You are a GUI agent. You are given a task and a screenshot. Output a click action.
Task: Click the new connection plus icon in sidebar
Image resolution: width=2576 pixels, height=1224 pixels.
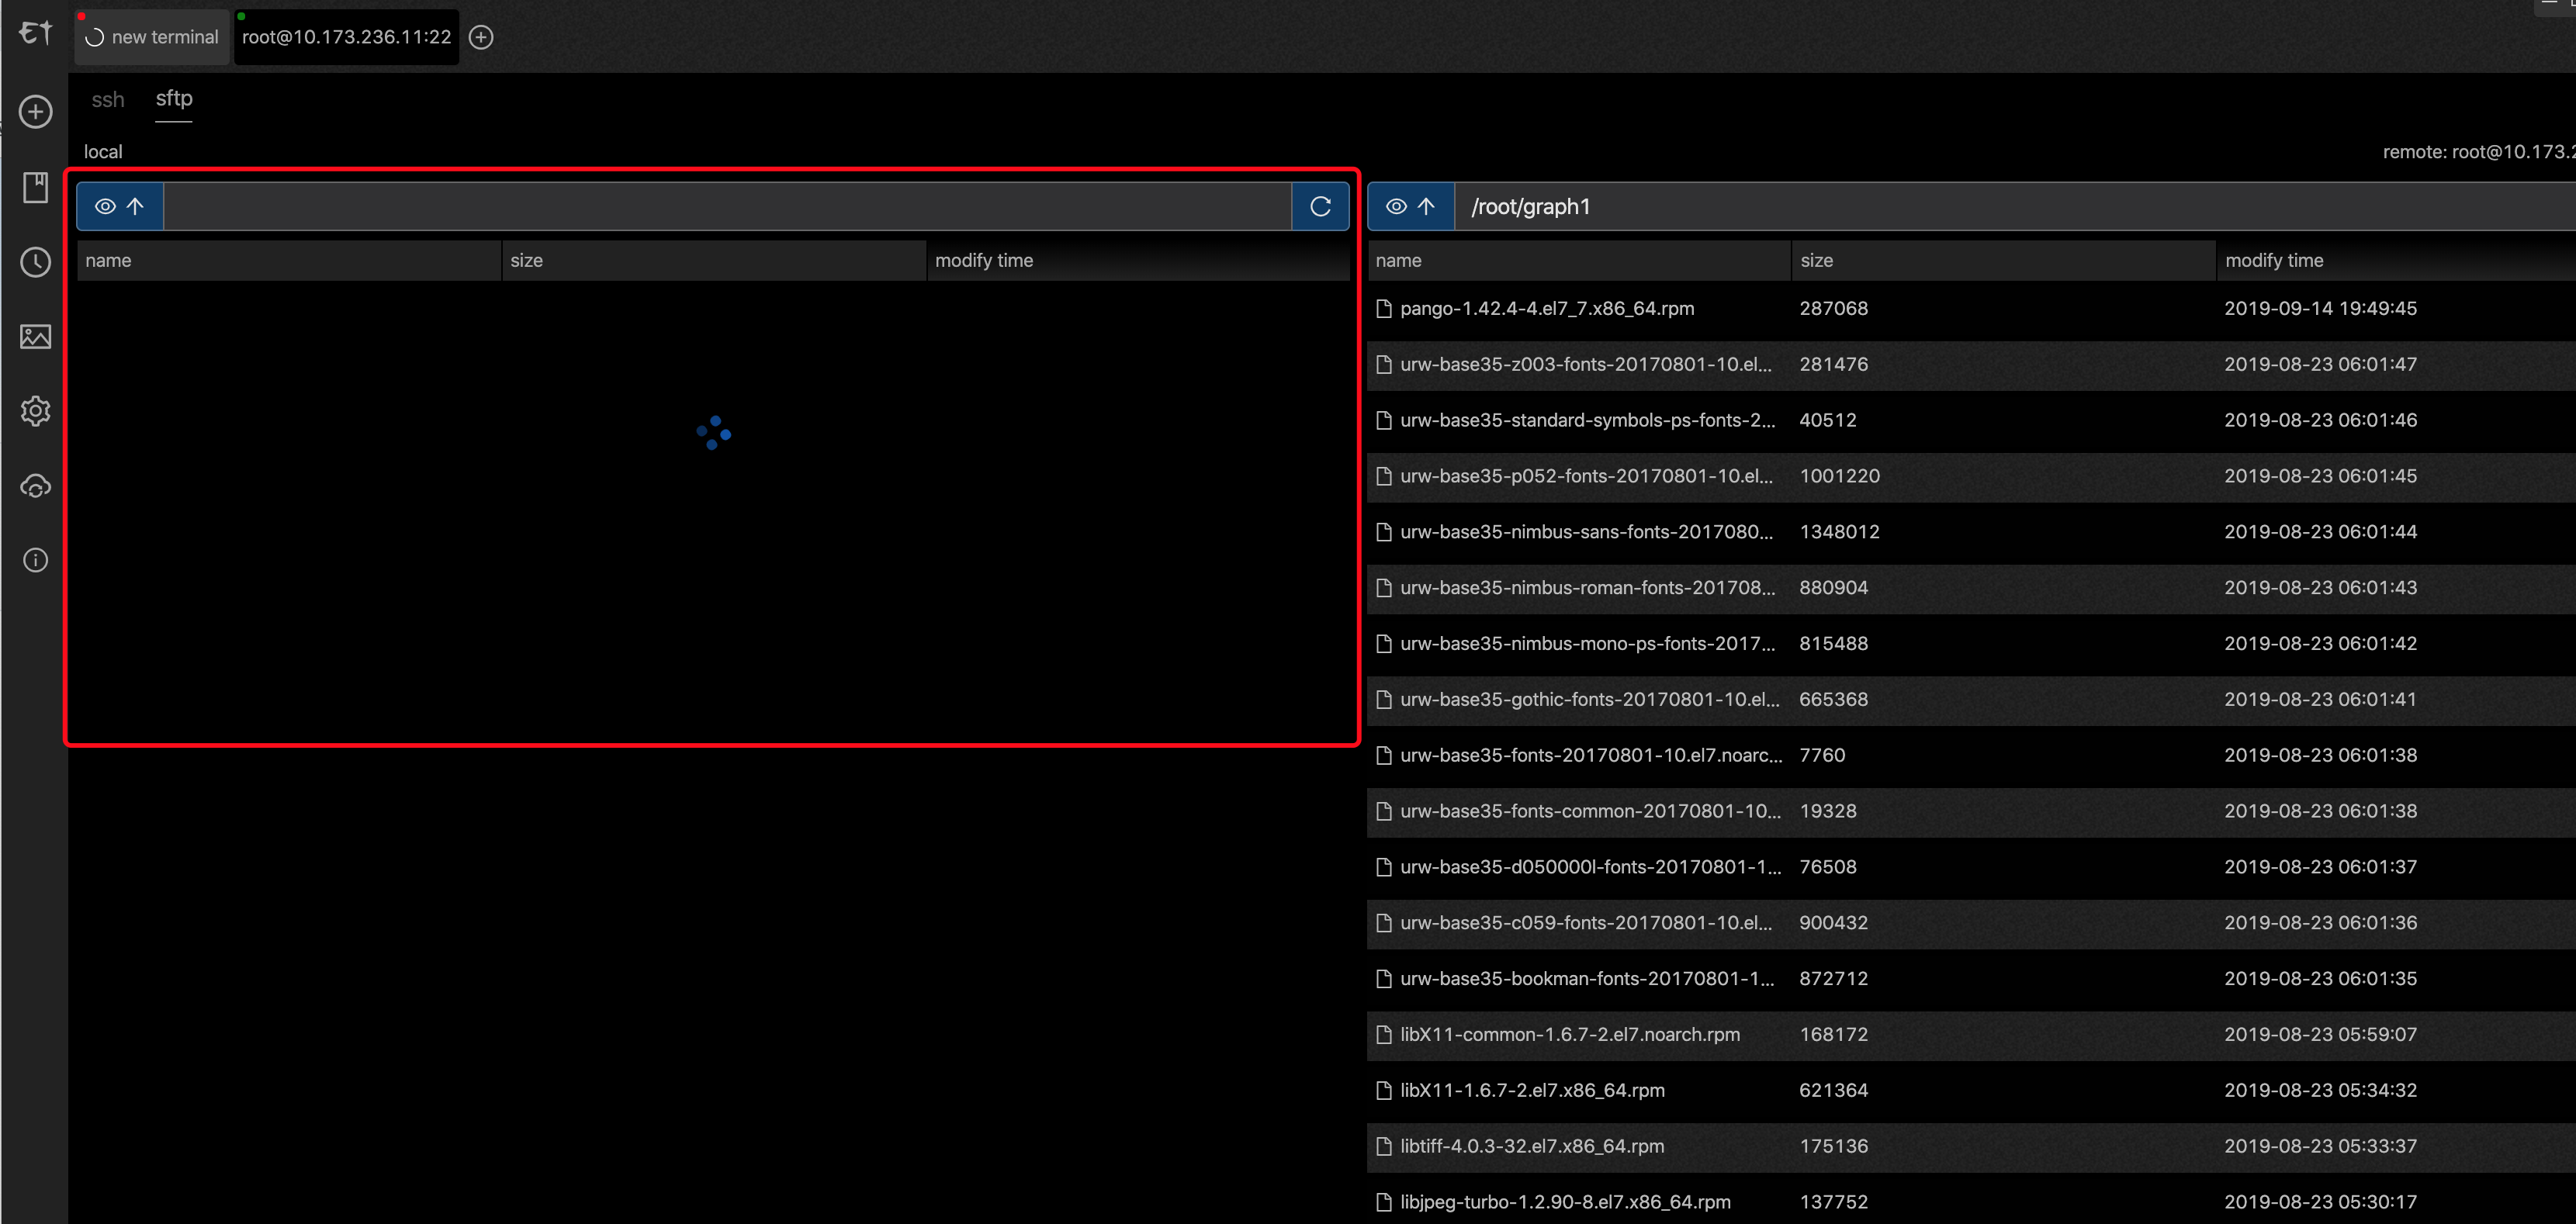pos(36,112)
